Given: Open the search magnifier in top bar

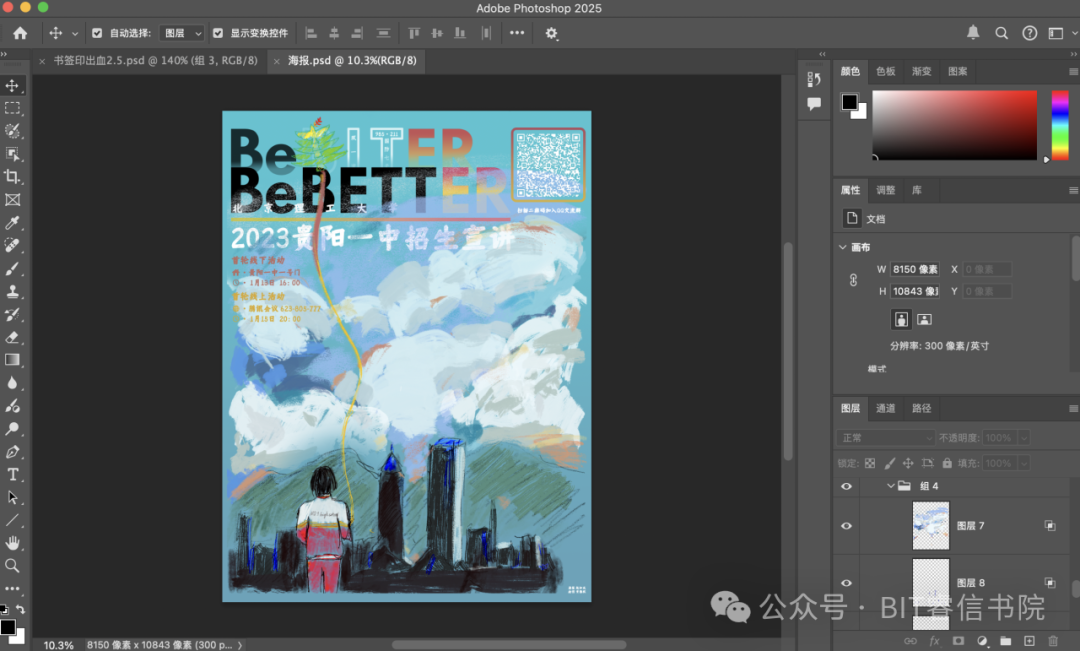Looking at the screenshot, I should [x=1001, y=33].
